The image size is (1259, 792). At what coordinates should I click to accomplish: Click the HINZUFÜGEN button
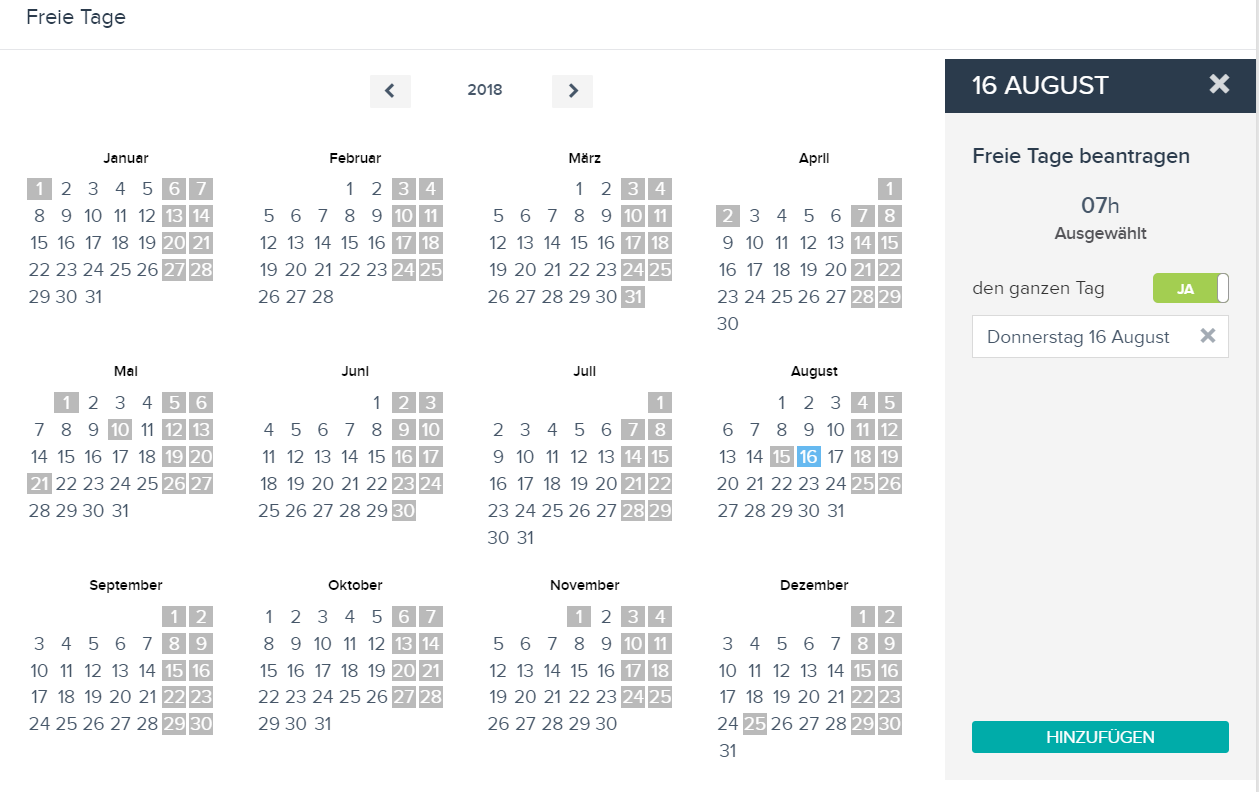(1100, 737)
